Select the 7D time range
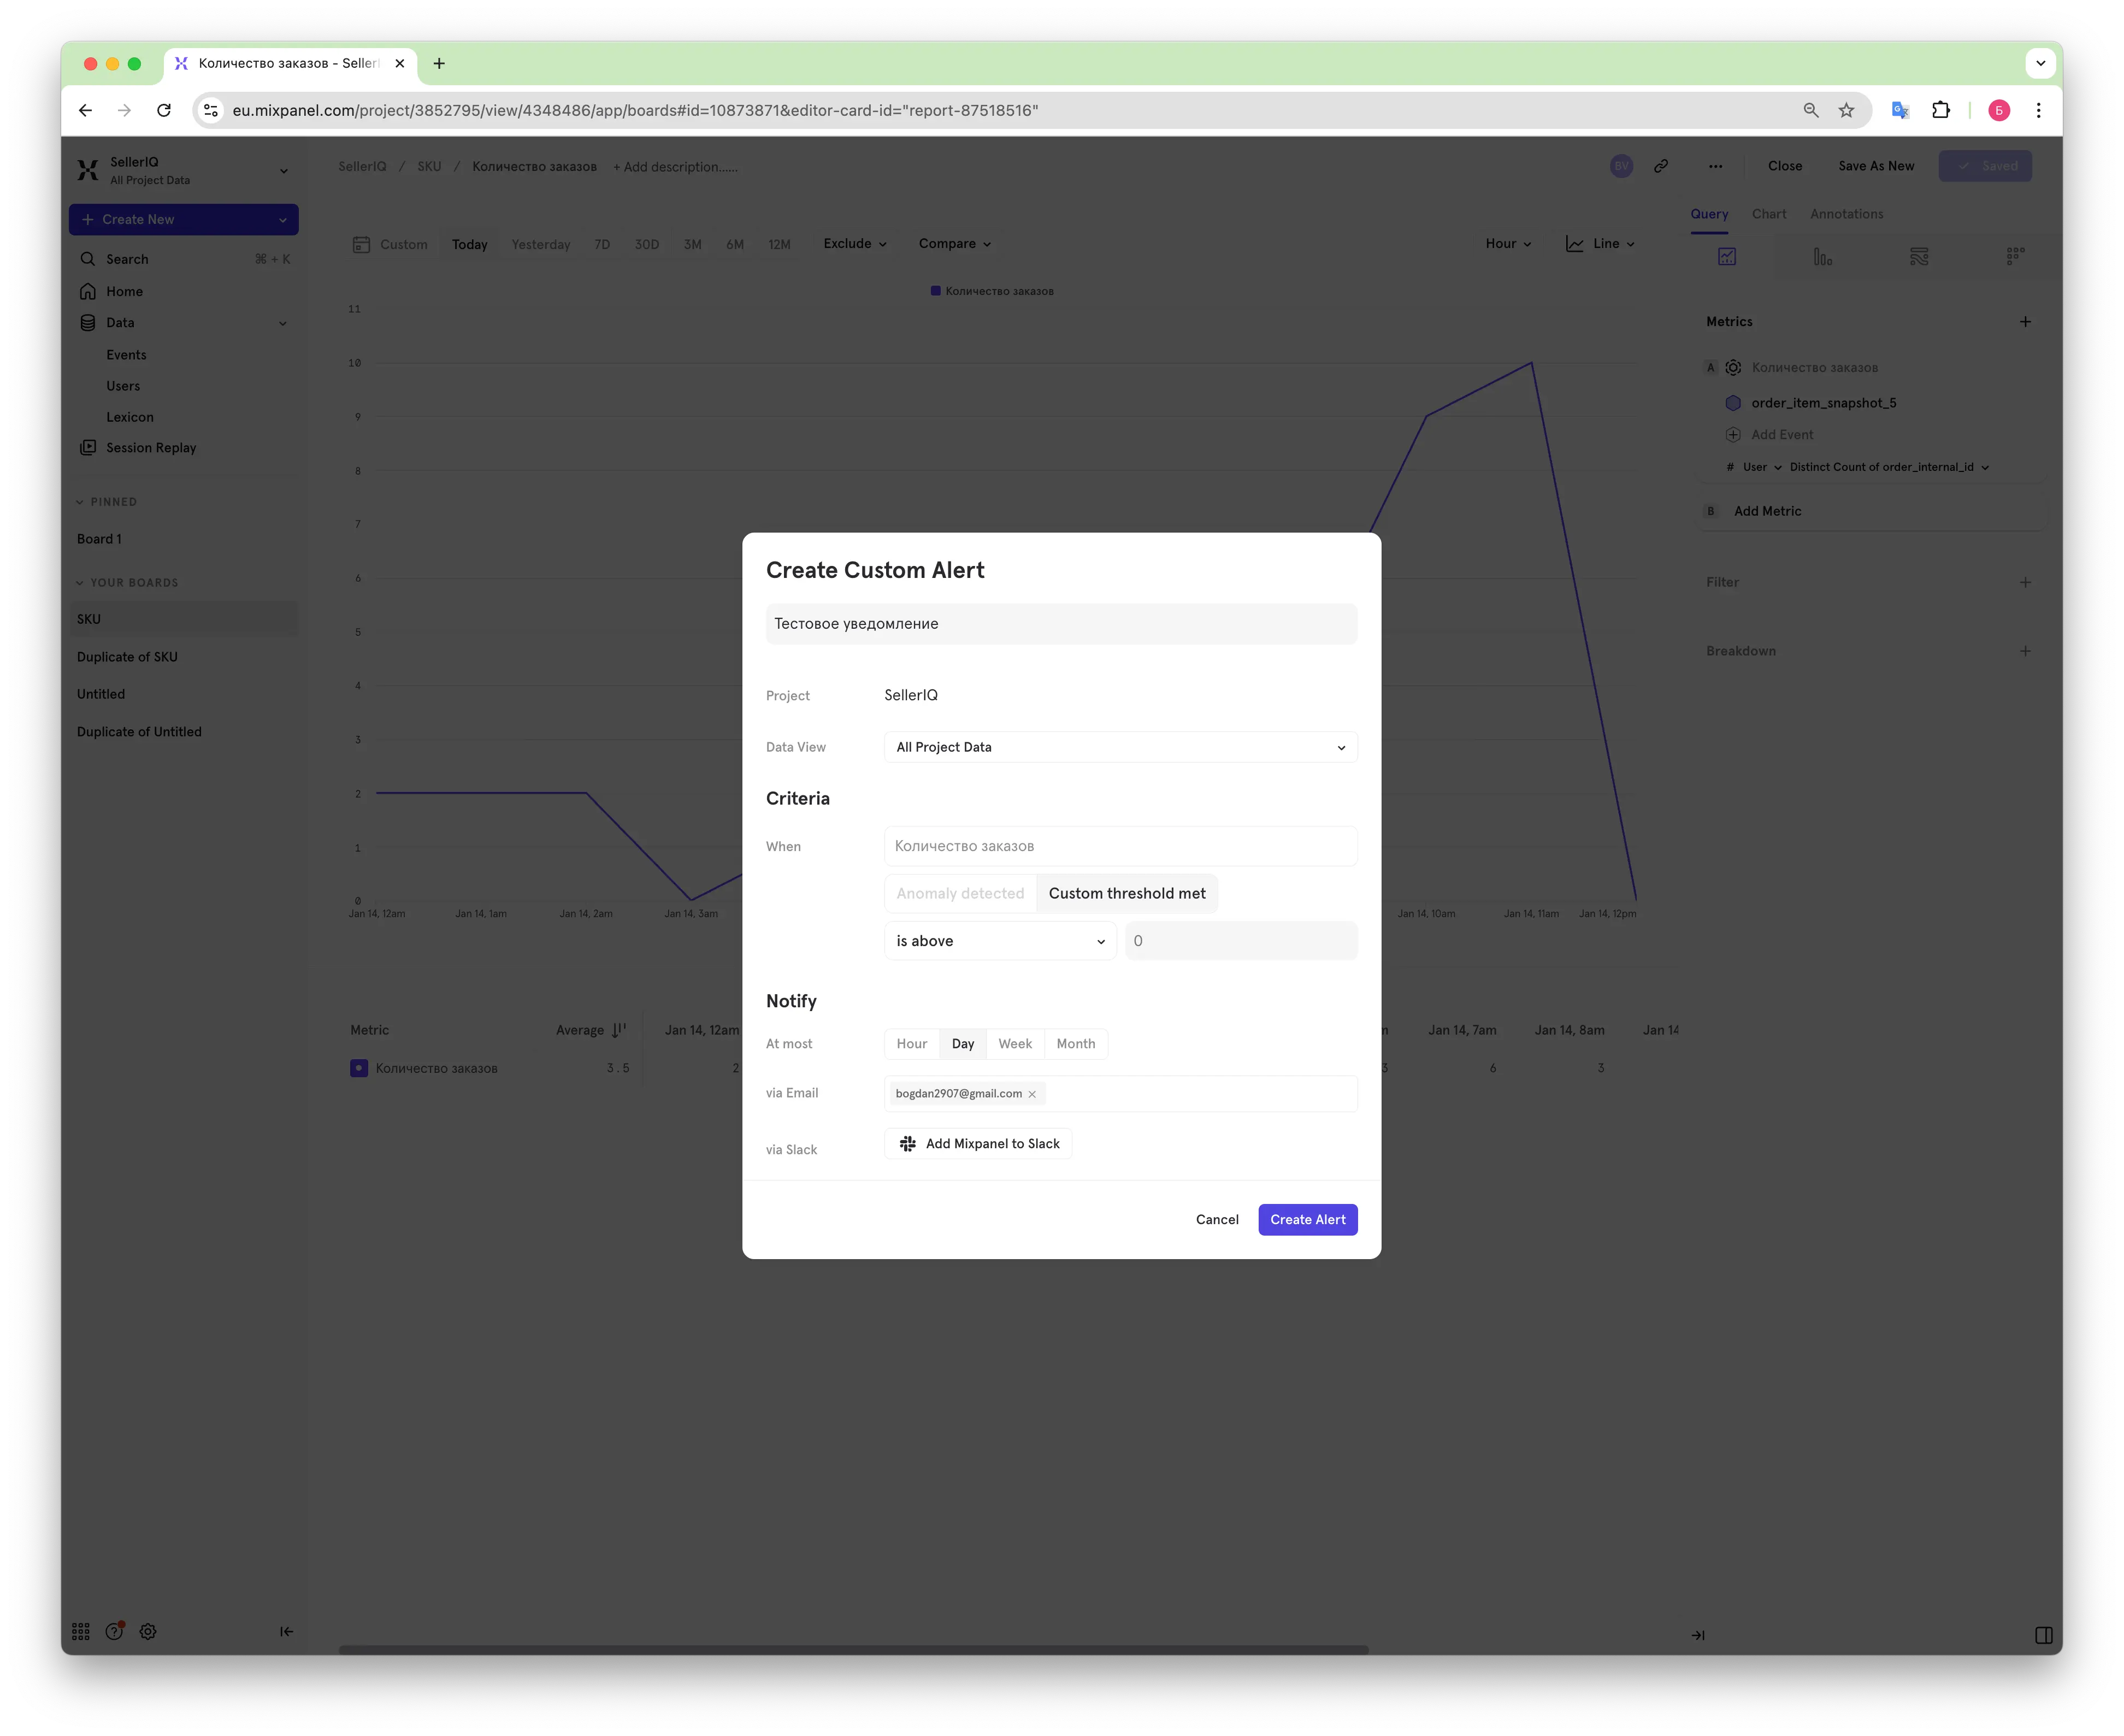 [x=602, y=244]
